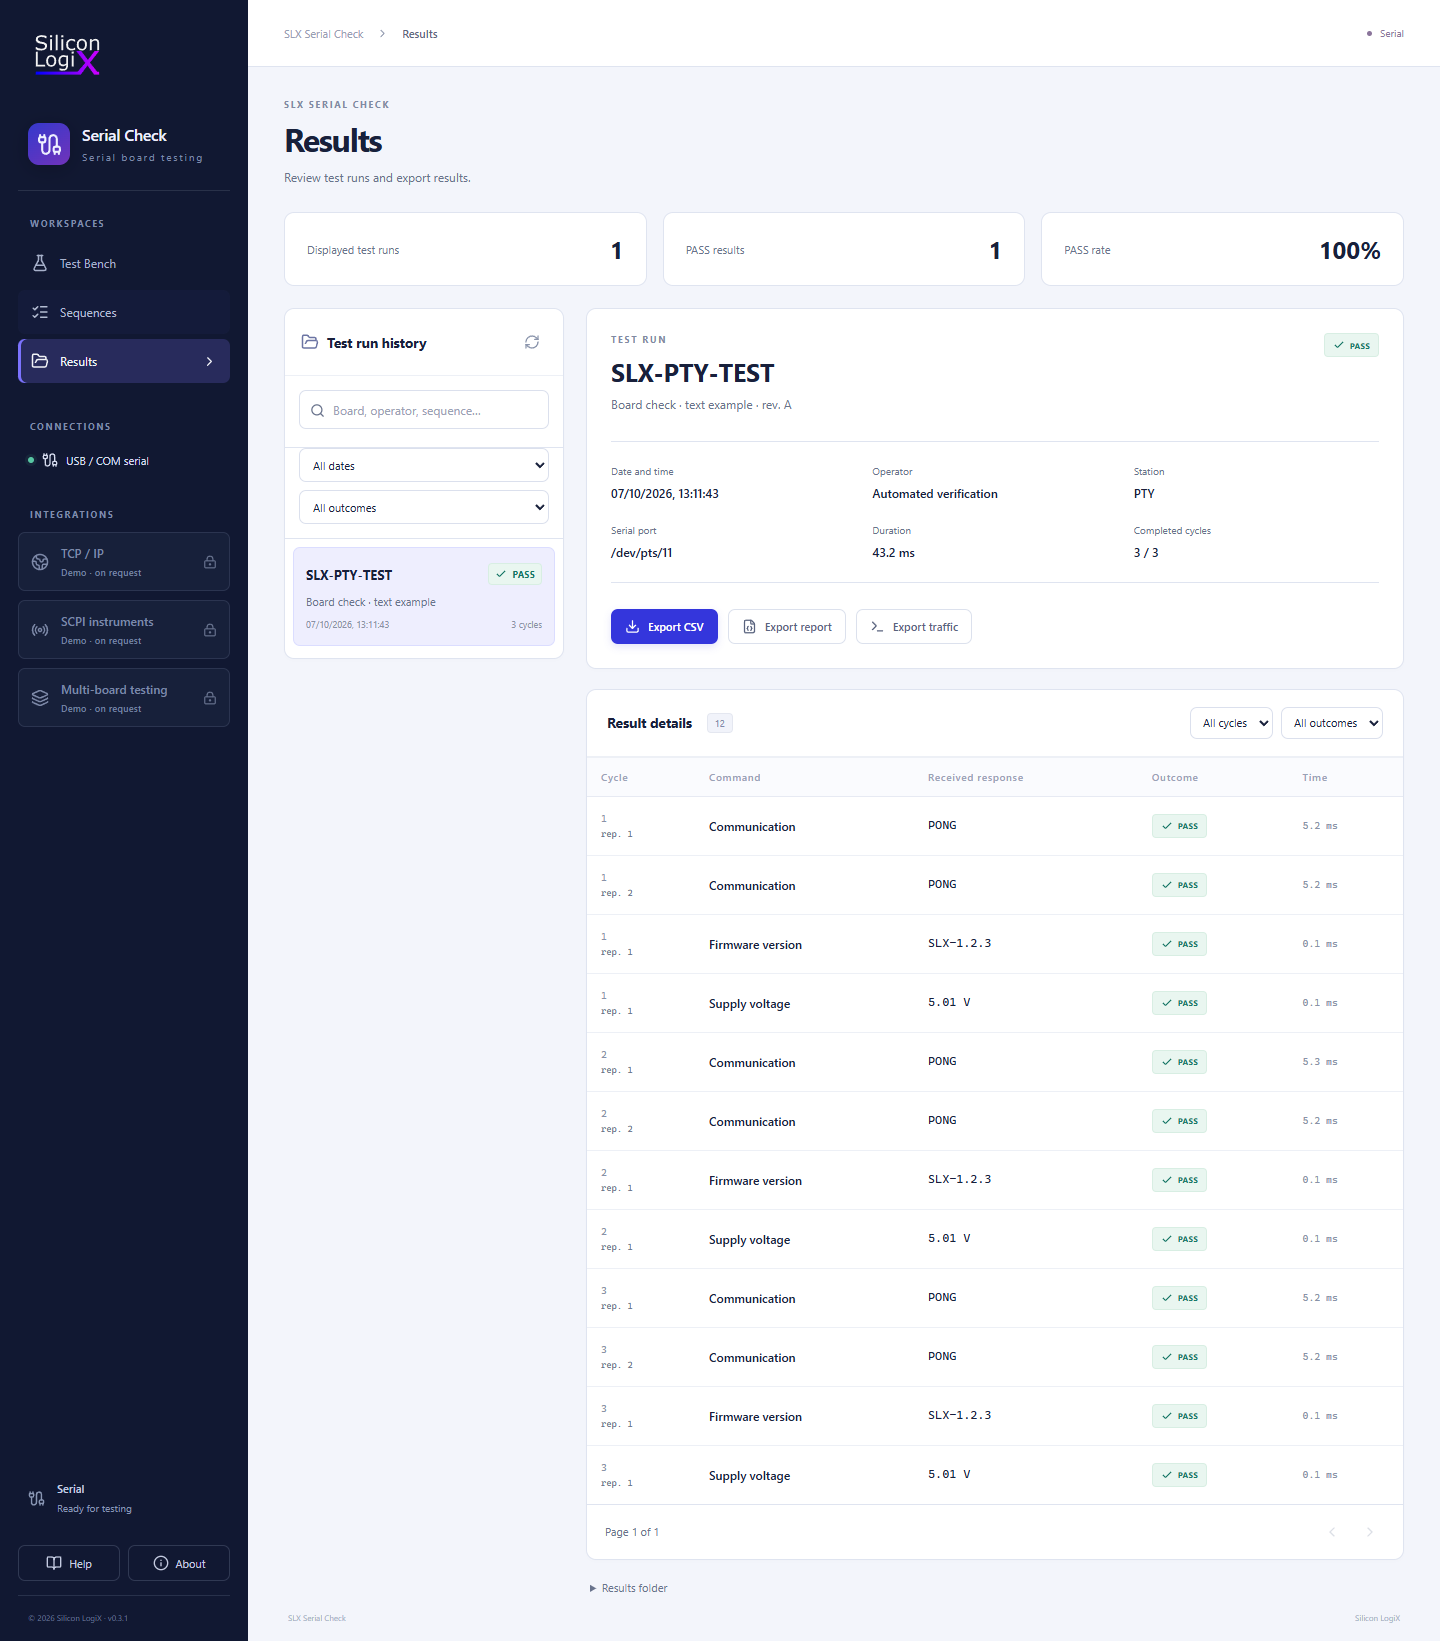
Task: Expand the Results folder disclosure
Action: click(629, 1588)
